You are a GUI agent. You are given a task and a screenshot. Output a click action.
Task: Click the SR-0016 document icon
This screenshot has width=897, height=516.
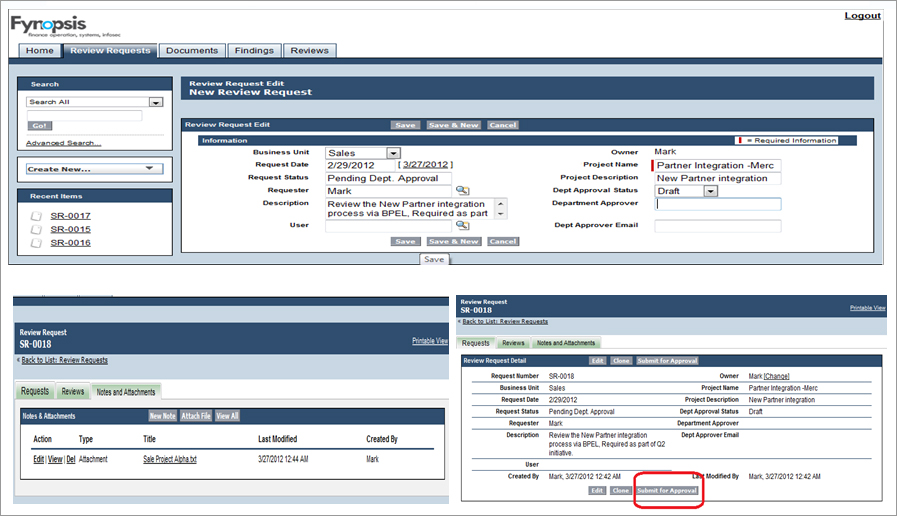pos(37,243)
